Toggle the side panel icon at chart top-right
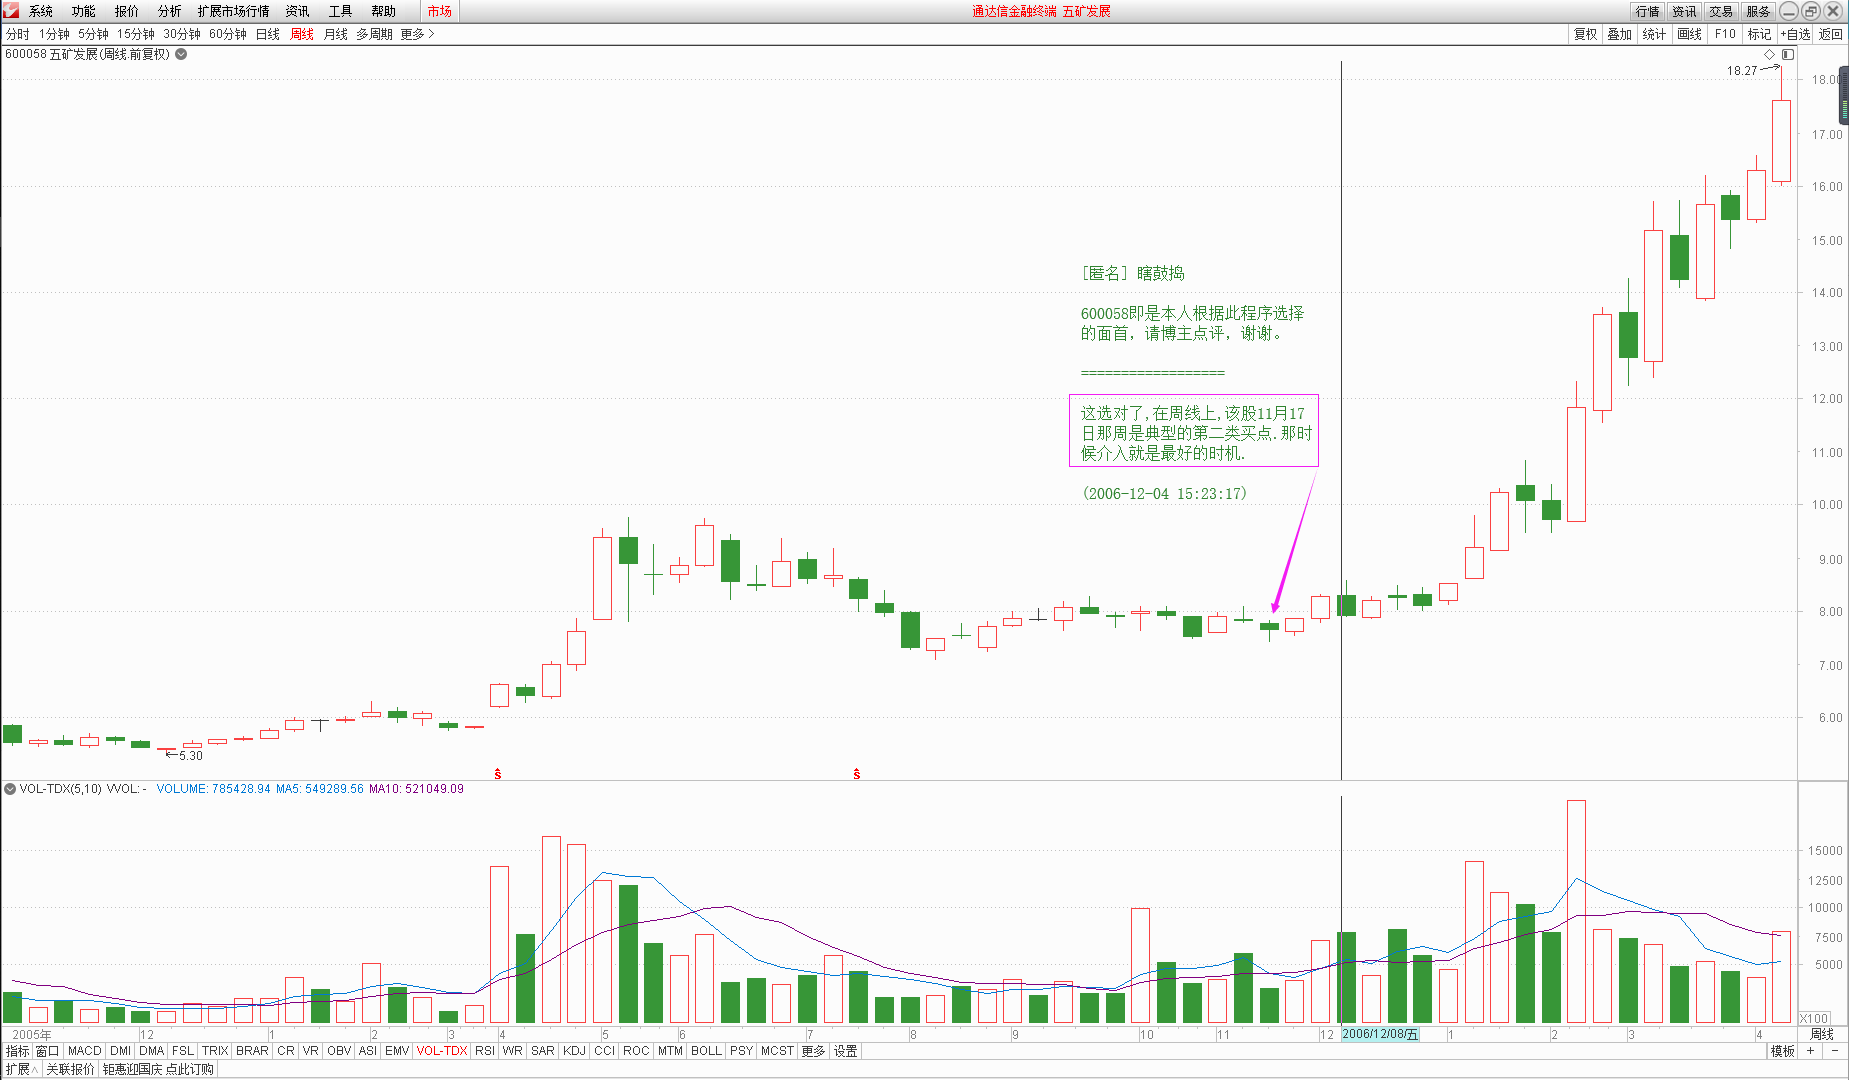 point(1788,54)
